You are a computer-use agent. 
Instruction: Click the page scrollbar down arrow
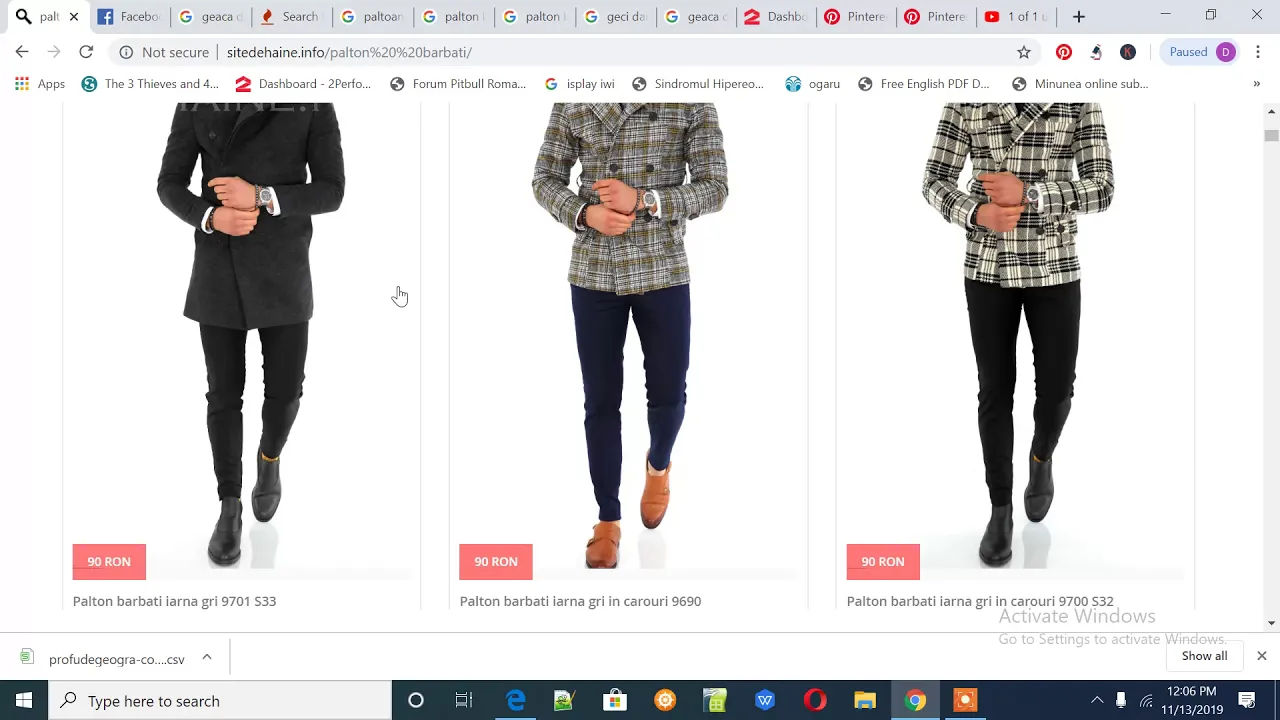coord(1271,623)
